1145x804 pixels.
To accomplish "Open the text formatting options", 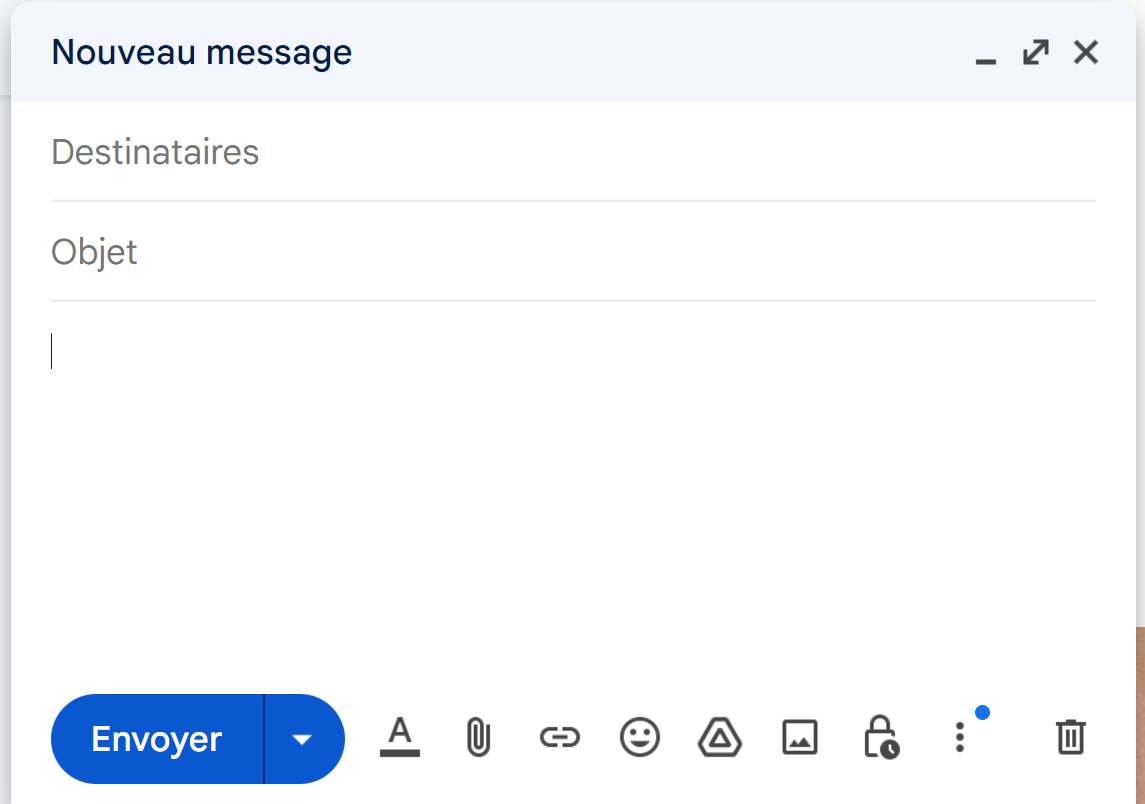I will [400, 738].
